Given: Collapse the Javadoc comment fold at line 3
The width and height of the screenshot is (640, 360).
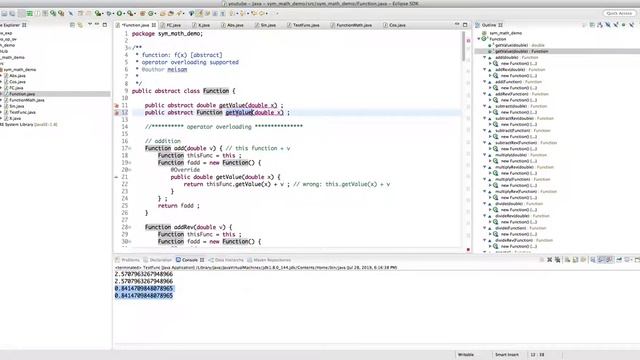Looking at the screenshot, I should point(129,48).
